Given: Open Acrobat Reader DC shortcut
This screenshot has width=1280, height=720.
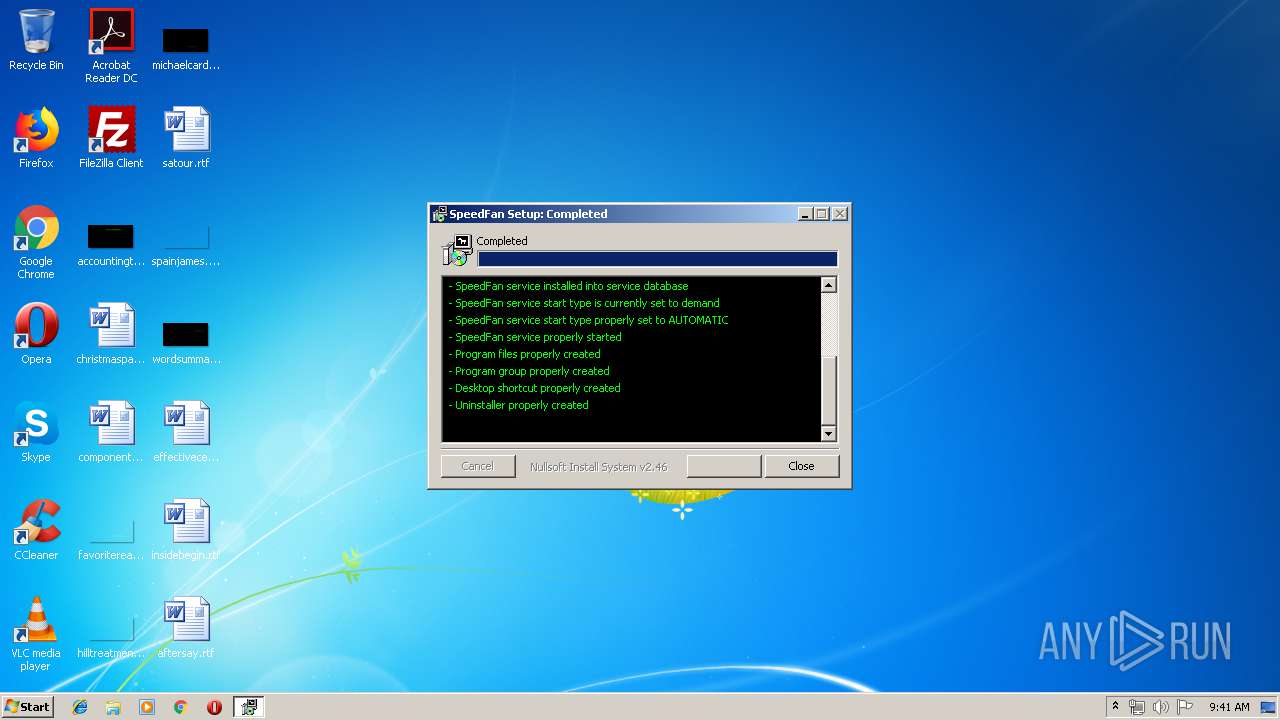Looking at the screenshot, I should click(111, 46).
